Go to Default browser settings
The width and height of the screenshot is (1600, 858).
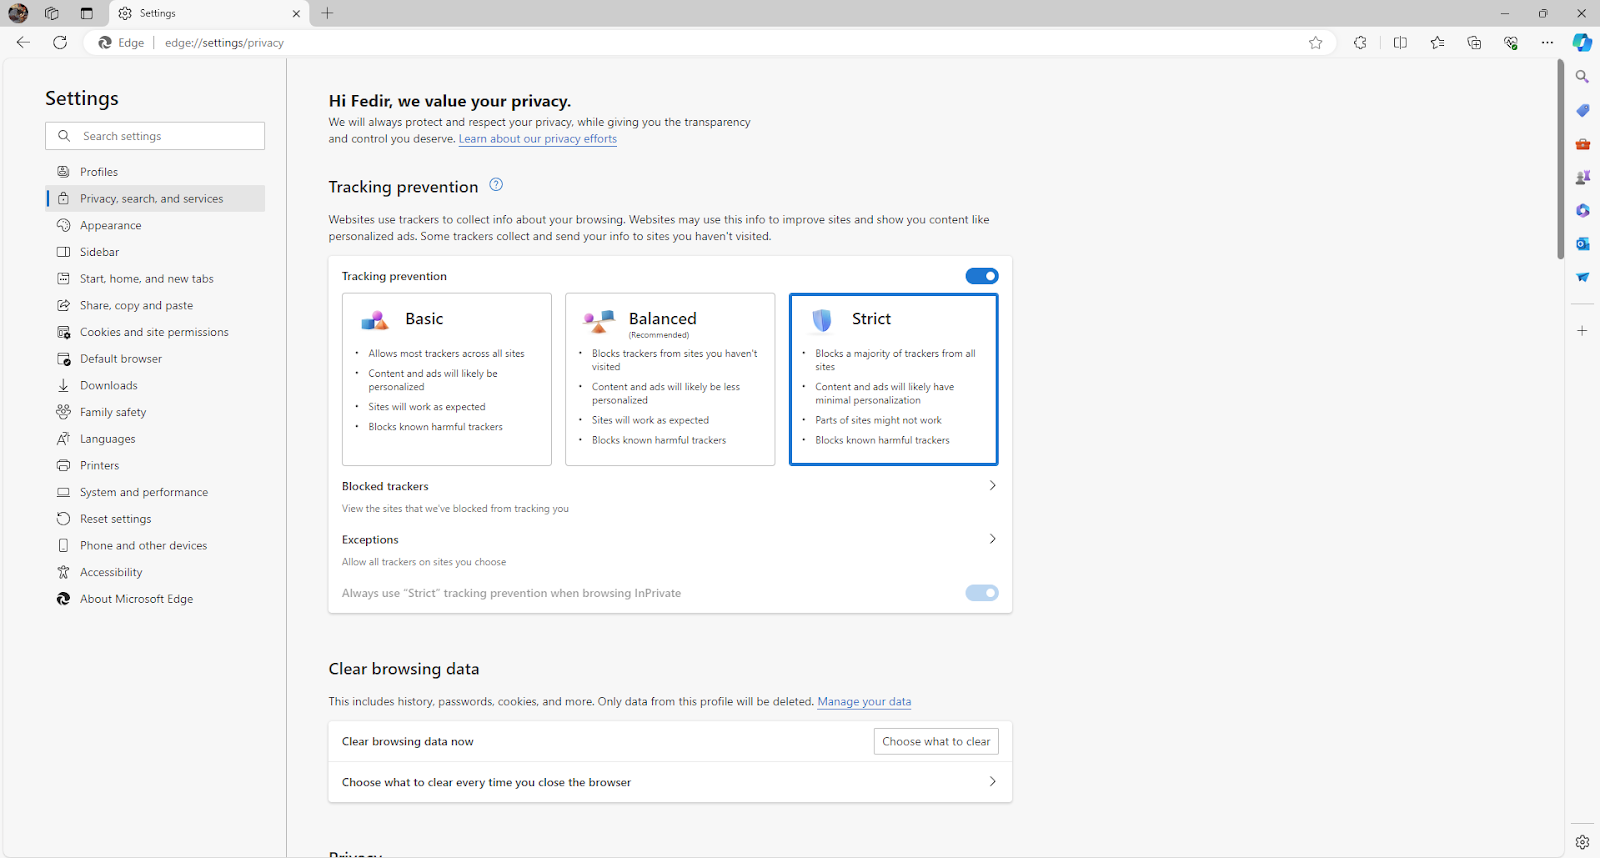(x=155, y=359)
